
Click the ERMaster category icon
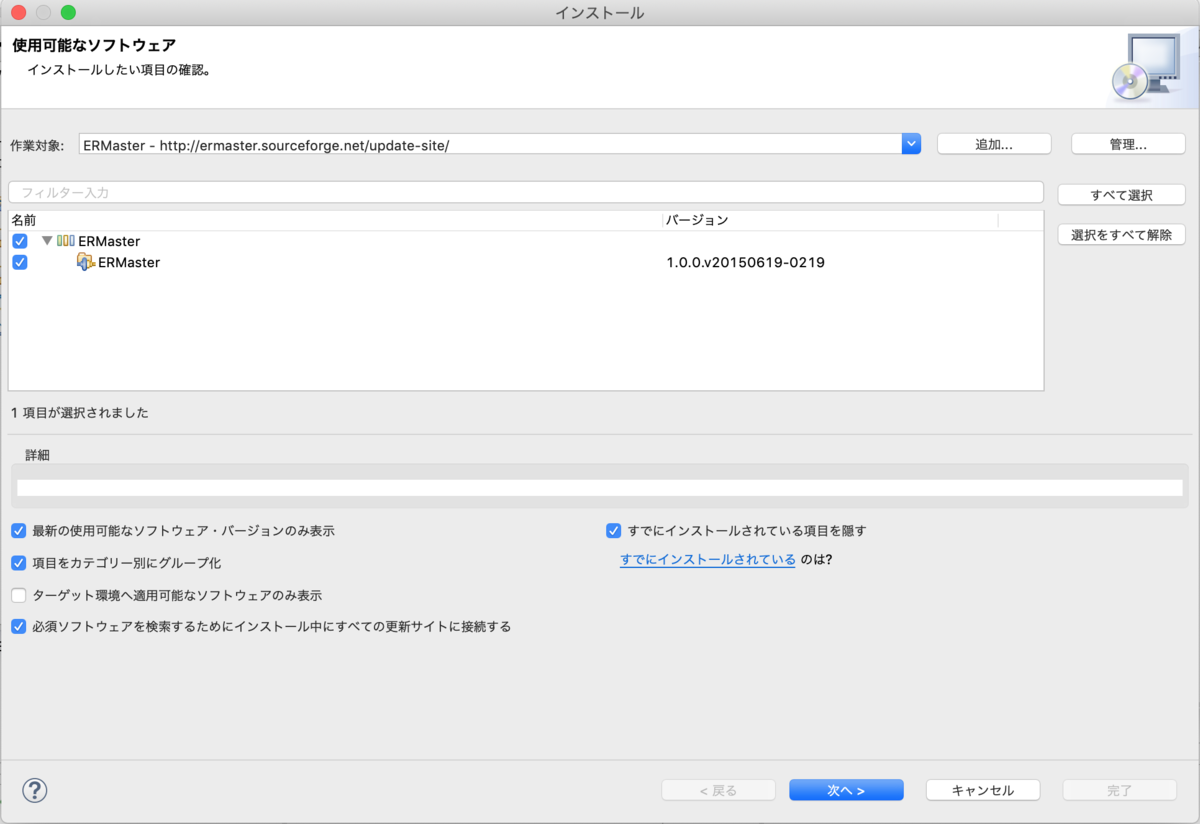(x=66, y=241)
